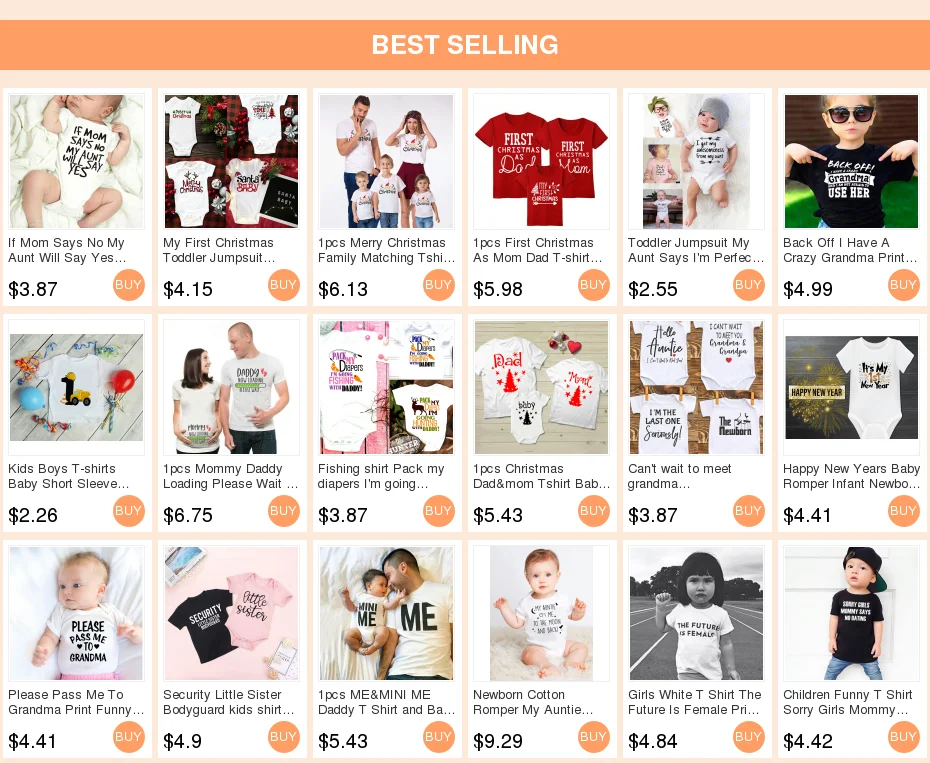
Task: Open the Please Pass Me To Grandma title link
Action: coord(76,702)
